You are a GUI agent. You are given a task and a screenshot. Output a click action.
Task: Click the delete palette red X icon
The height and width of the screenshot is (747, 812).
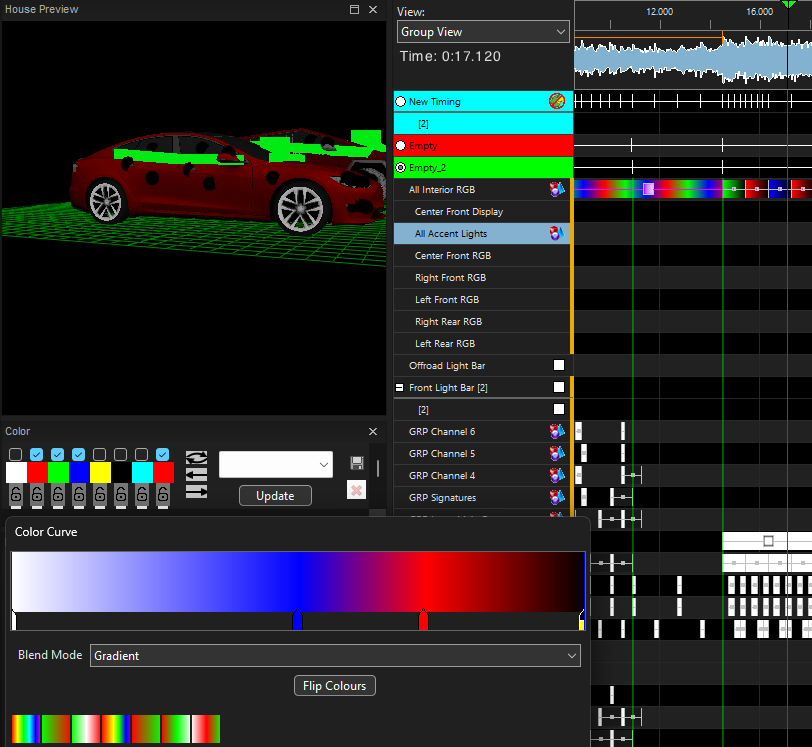[356, 490]
